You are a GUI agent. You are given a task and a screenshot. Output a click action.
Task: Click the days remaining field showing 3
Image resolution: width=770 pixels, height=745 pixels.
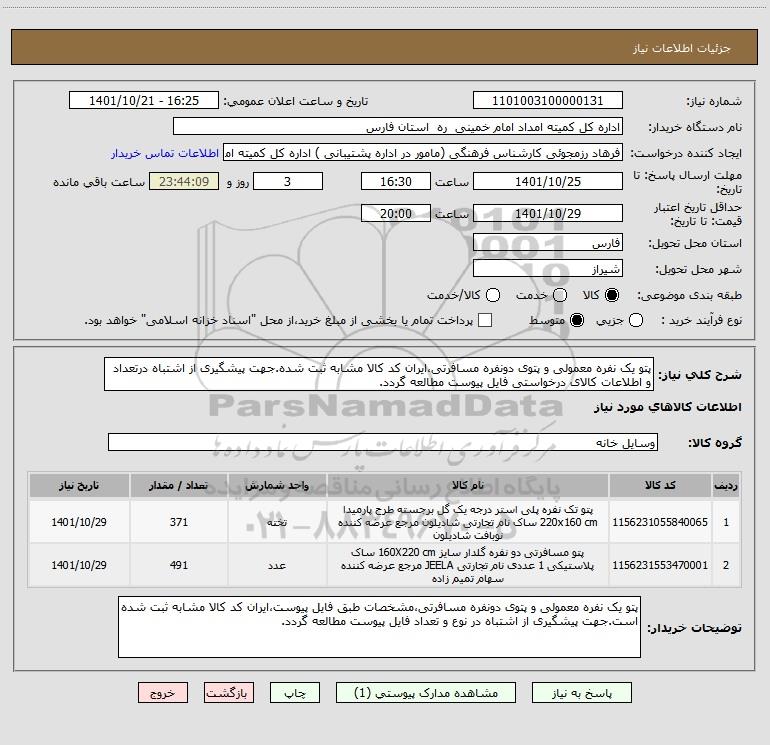click(288, 181)
